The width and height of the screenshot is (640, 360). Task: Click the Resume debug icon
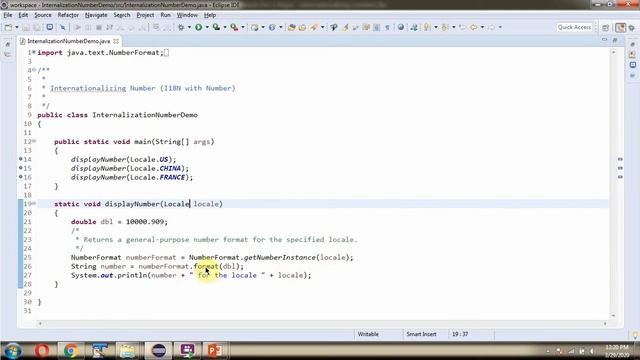pos(78,27)
